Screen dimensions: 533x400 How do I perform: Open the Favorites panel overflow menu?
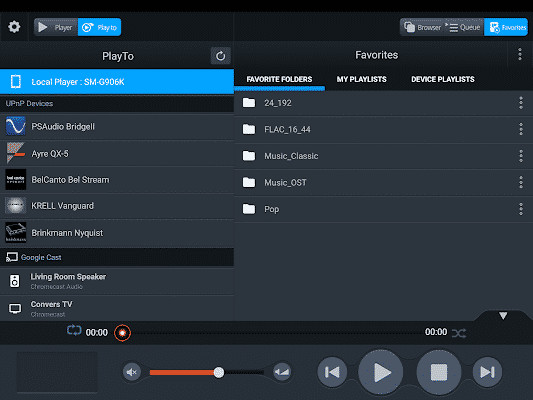[520, 54]
